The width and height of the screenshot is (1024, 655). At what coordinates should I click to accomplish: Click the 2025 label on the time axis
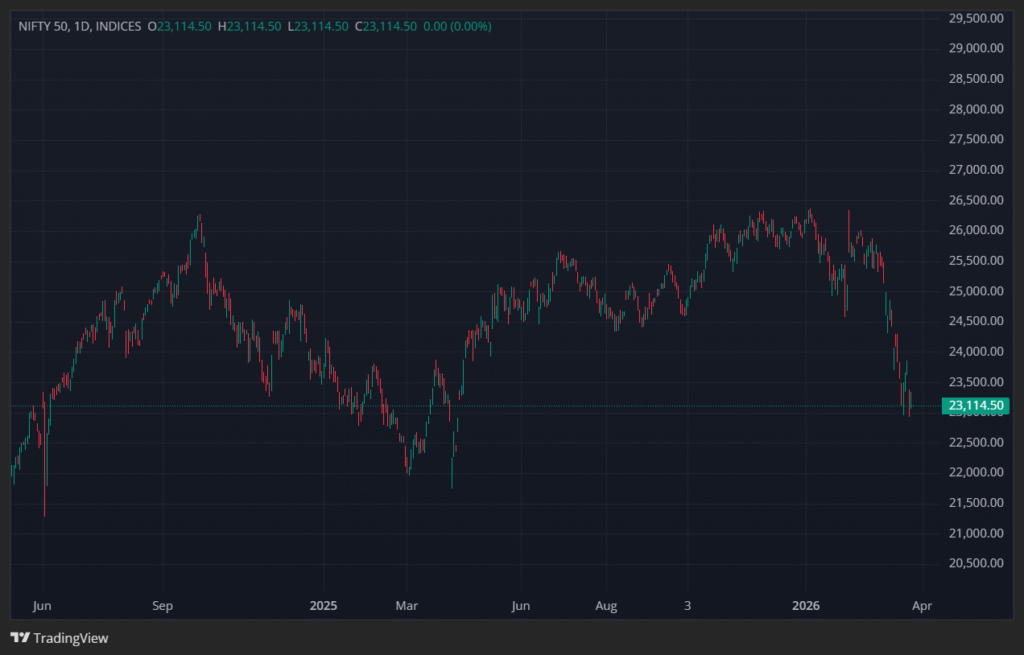323,606
